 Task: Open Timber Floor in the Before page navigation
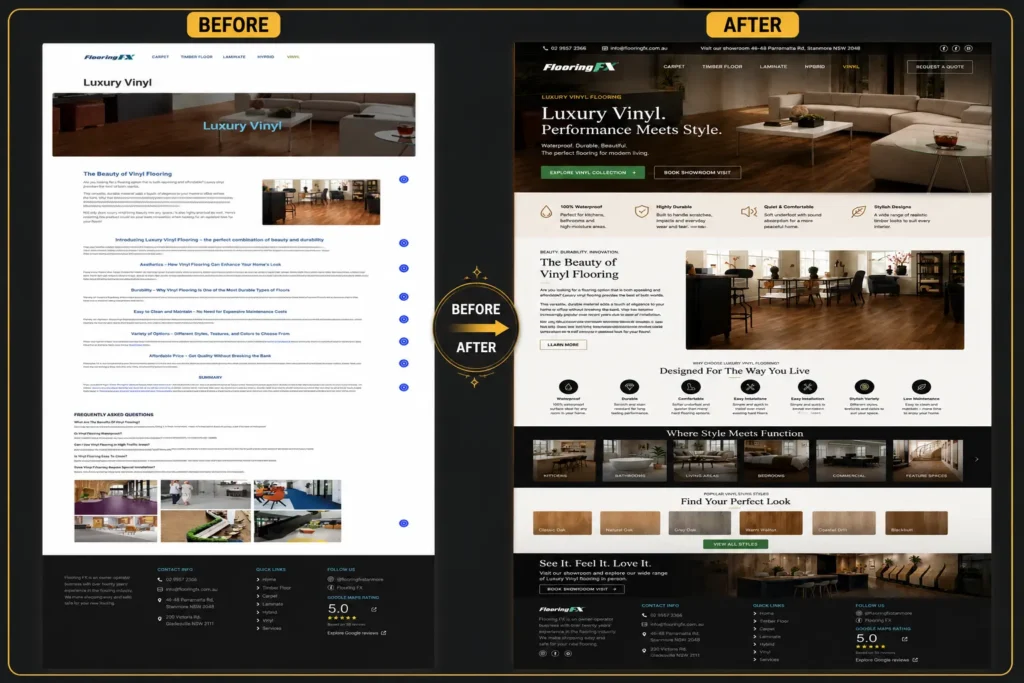coord(197,57)
